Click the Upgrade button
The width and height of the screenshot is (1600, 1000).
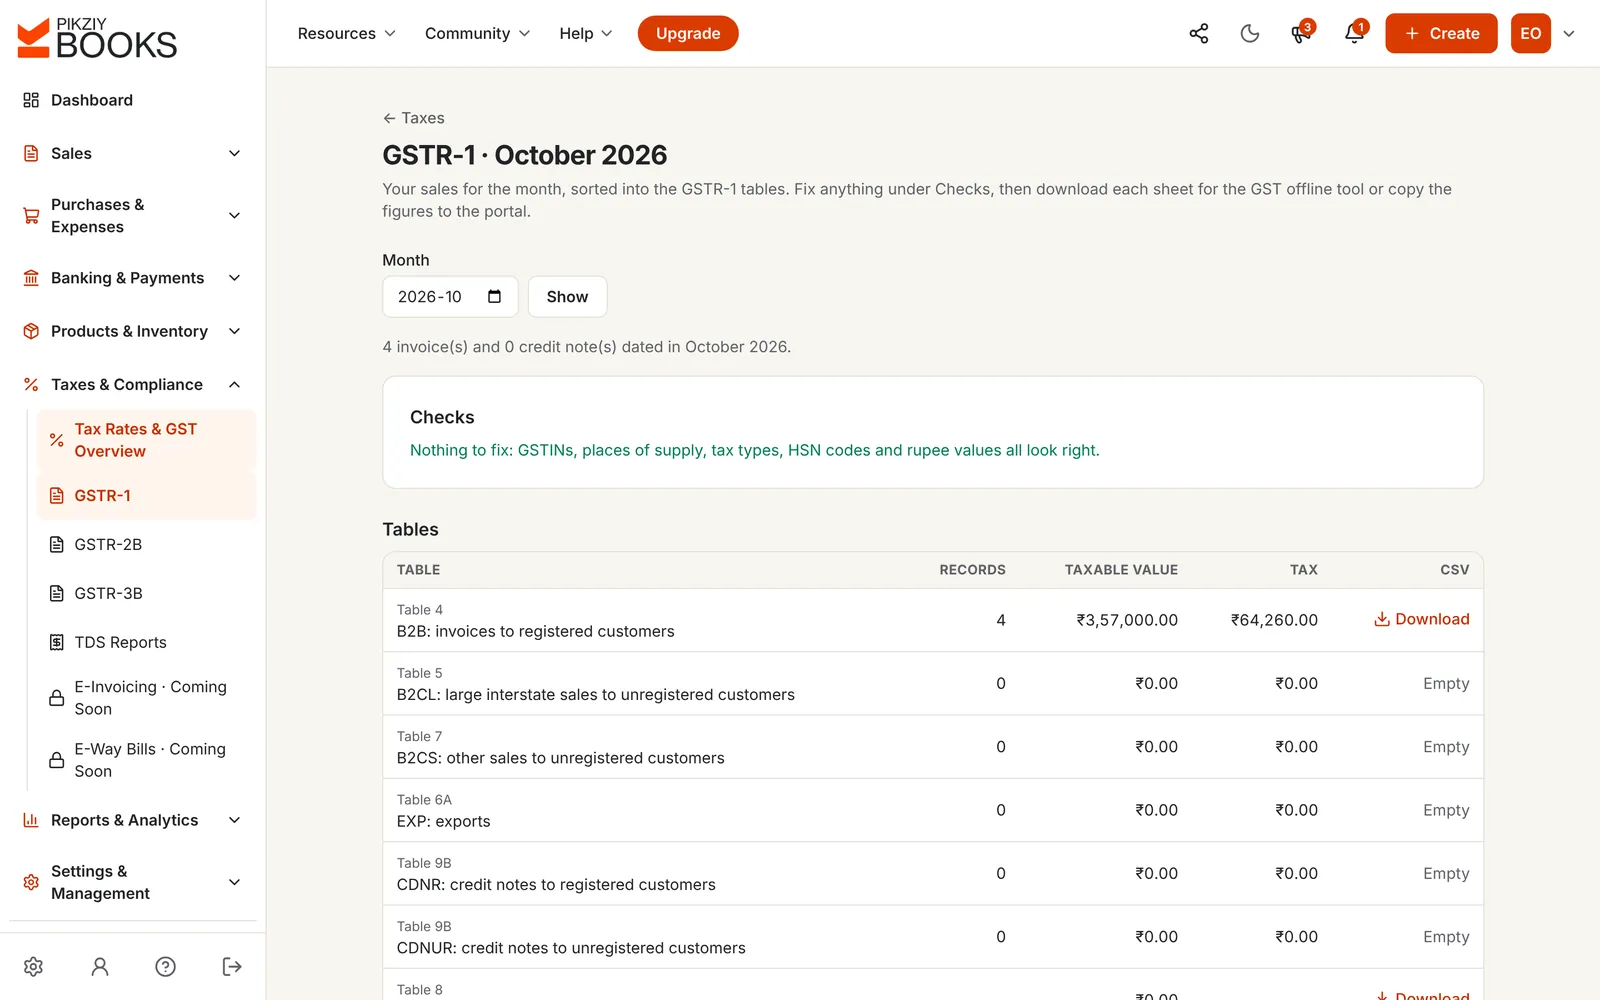[688, 33]
